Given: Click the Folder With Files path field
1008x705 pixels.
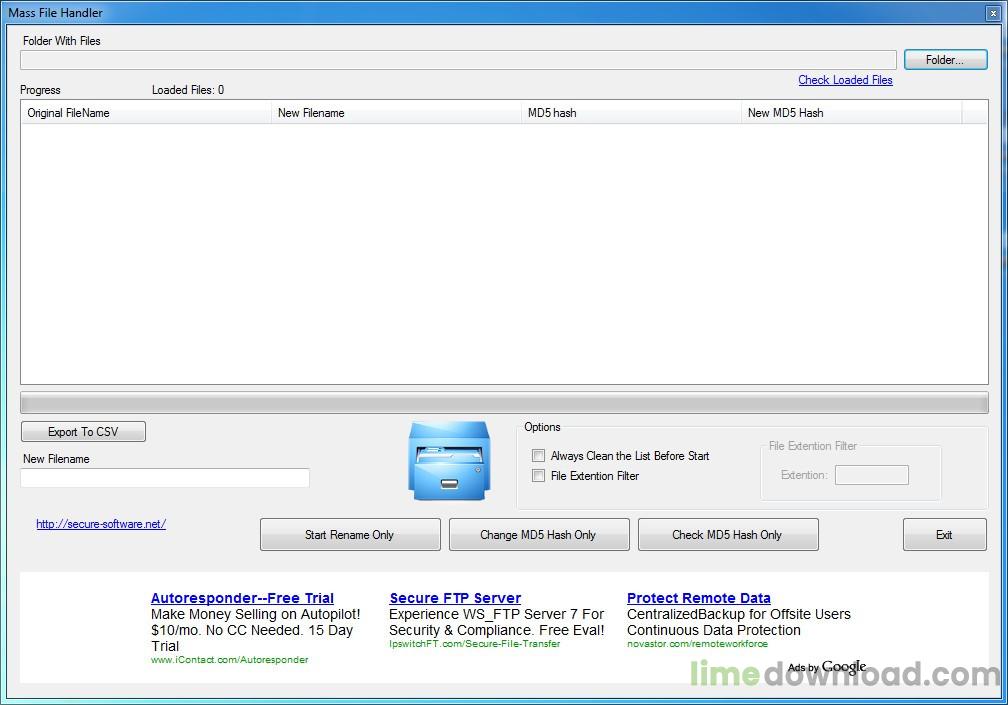Looking at the screenshot, I should pos(458,60).
